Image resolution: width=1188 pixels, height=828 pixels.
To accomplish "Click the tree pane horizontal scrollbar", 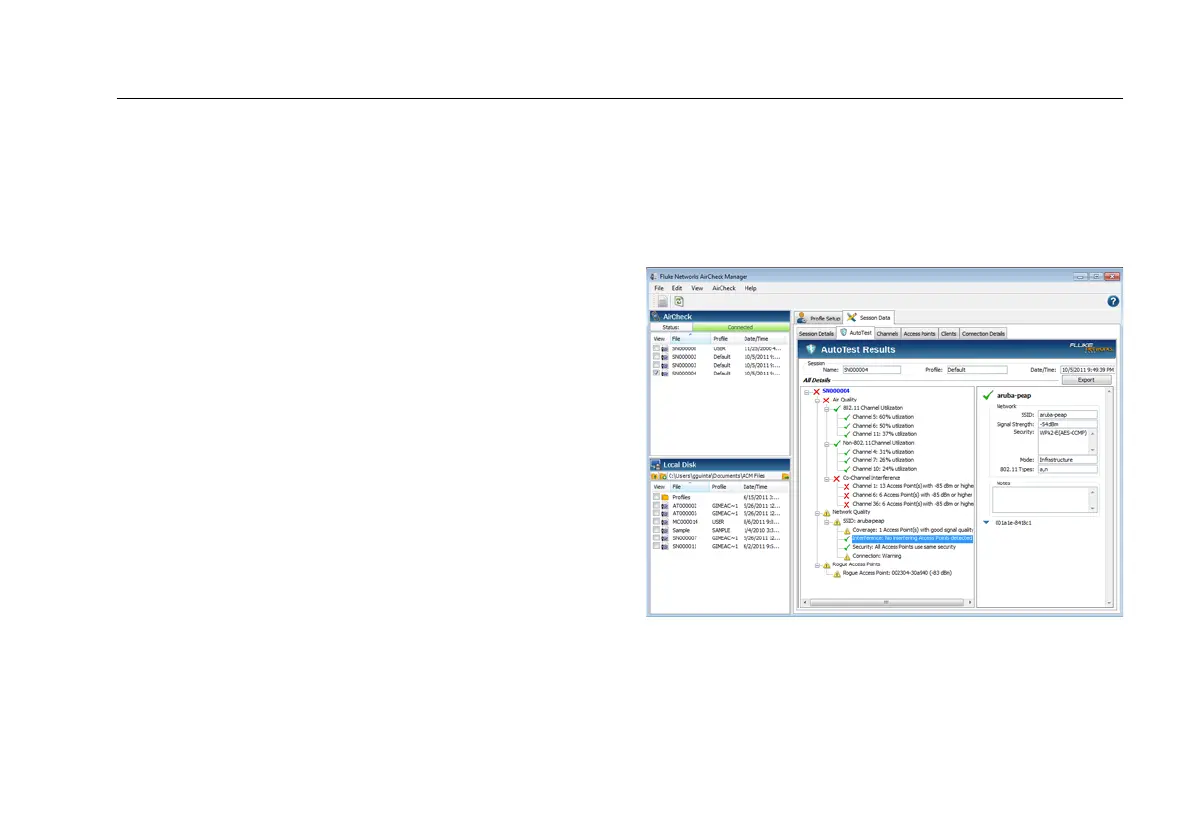I will 886,603.
